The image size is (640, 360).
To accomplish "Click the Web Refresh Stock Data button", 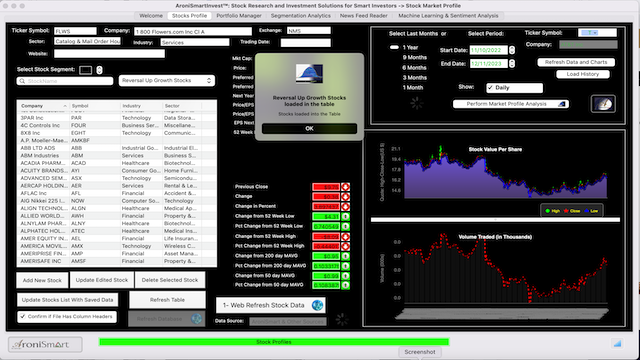I will pos(271,305).
